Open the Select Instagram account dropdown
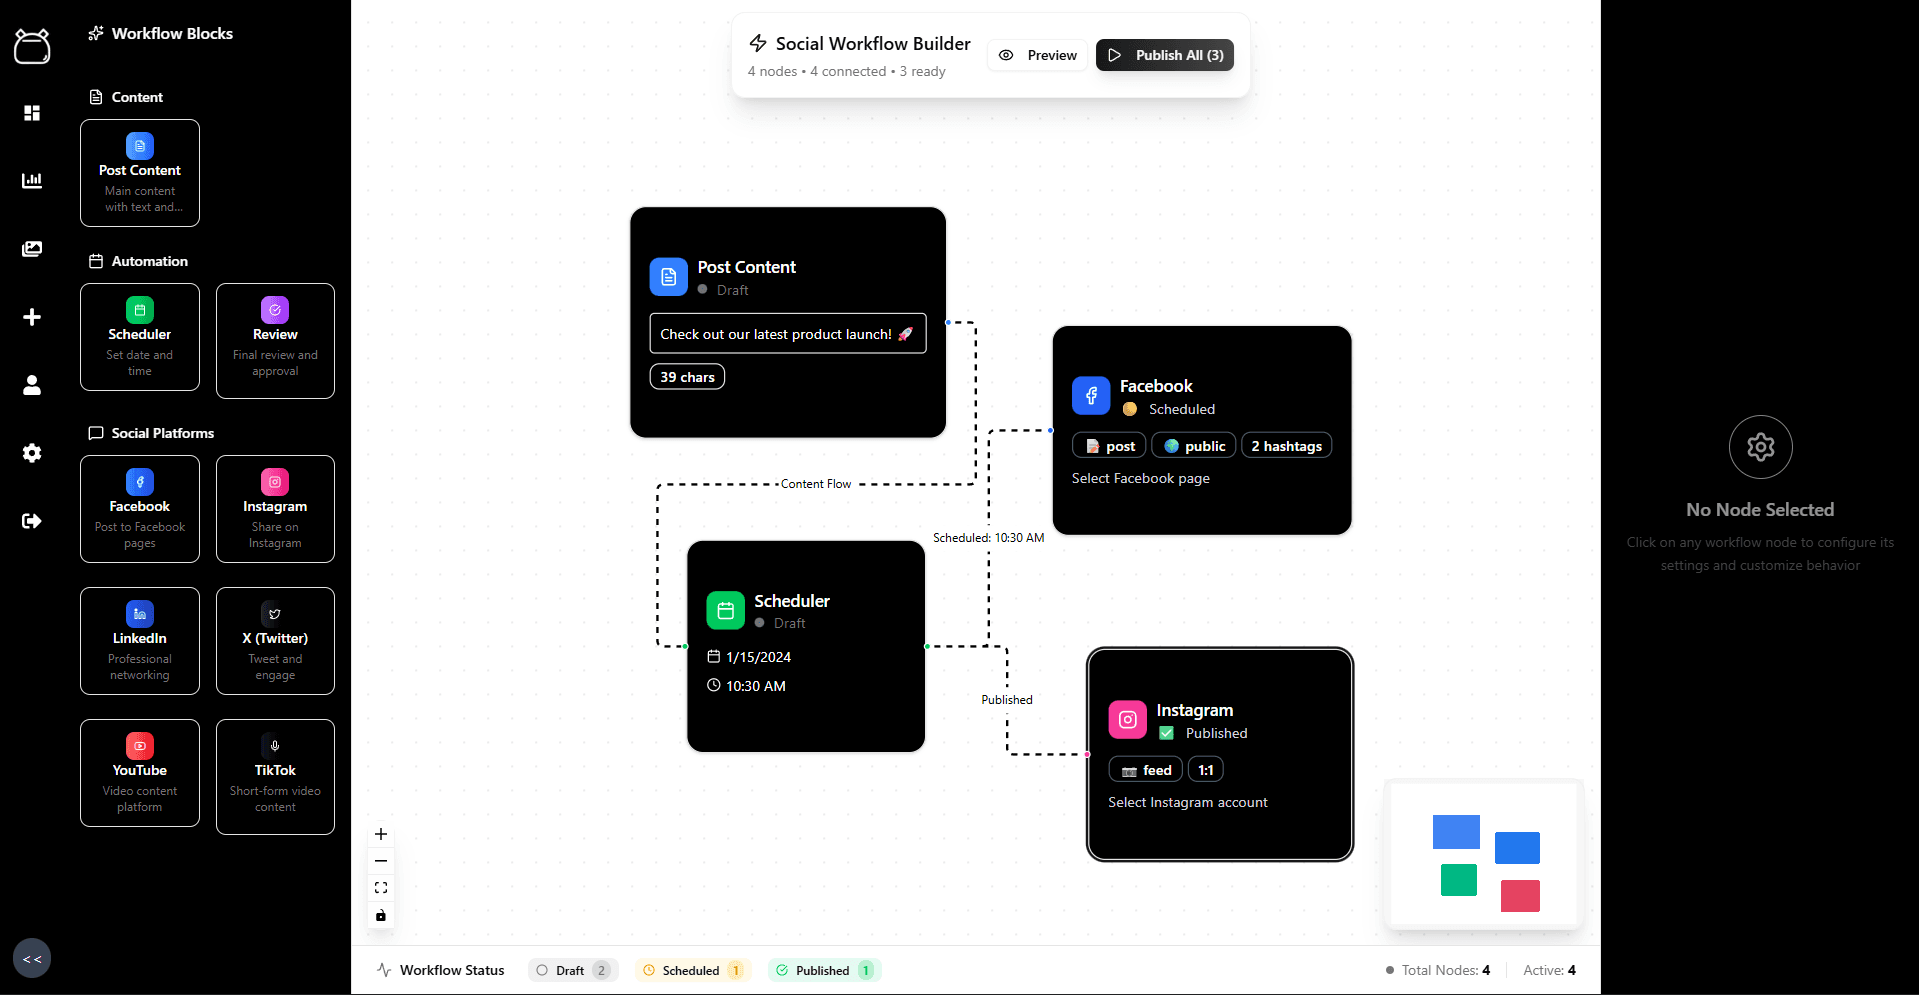The height and width of the screenshot is (995, 1919). [1187, 801]
